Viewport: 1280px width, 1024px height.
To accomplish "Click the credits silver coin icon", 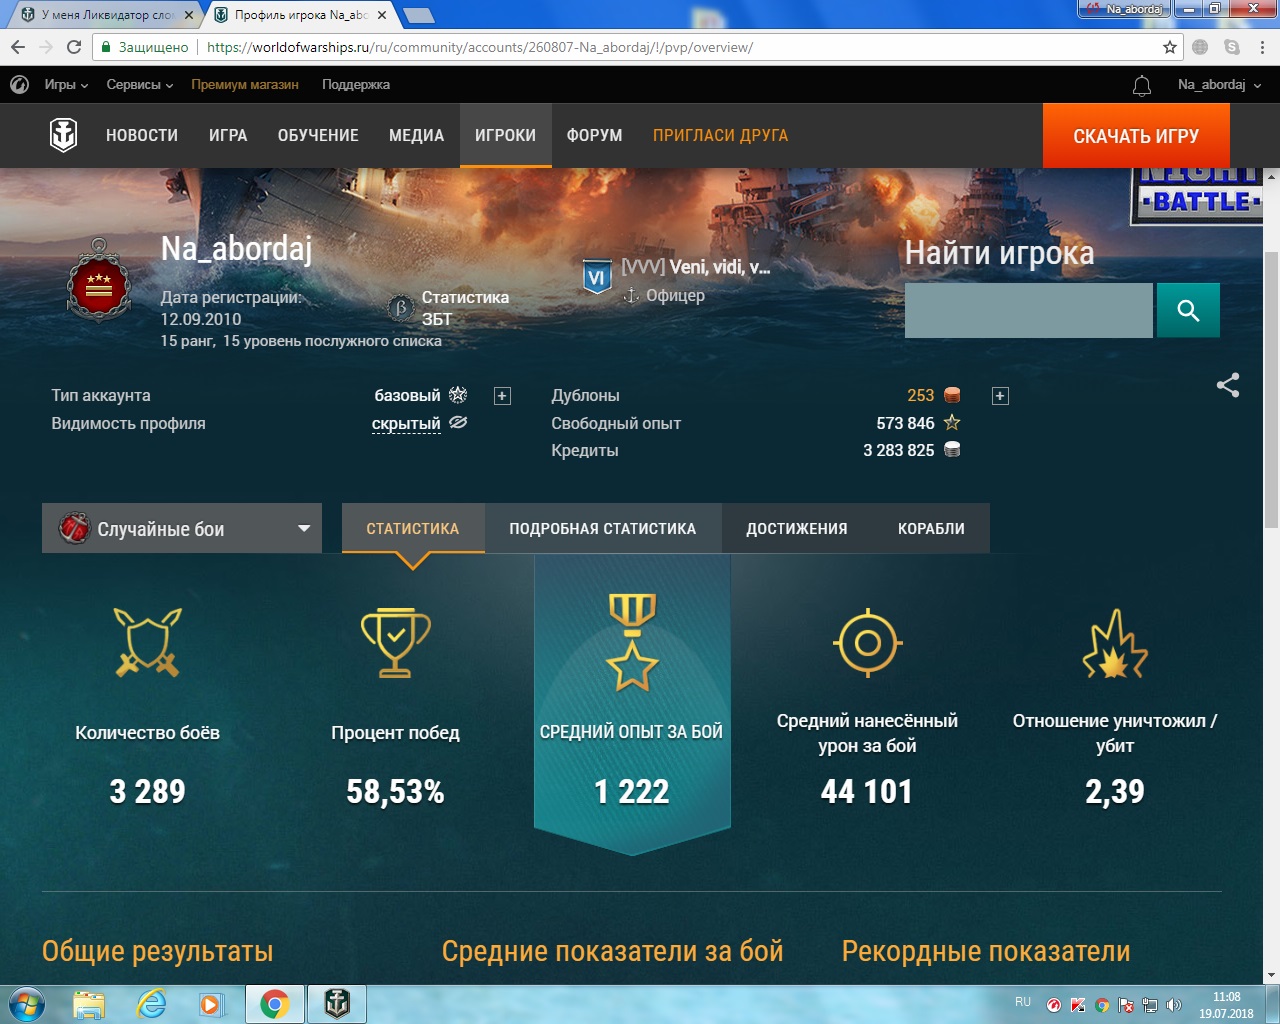I will 952,450.
